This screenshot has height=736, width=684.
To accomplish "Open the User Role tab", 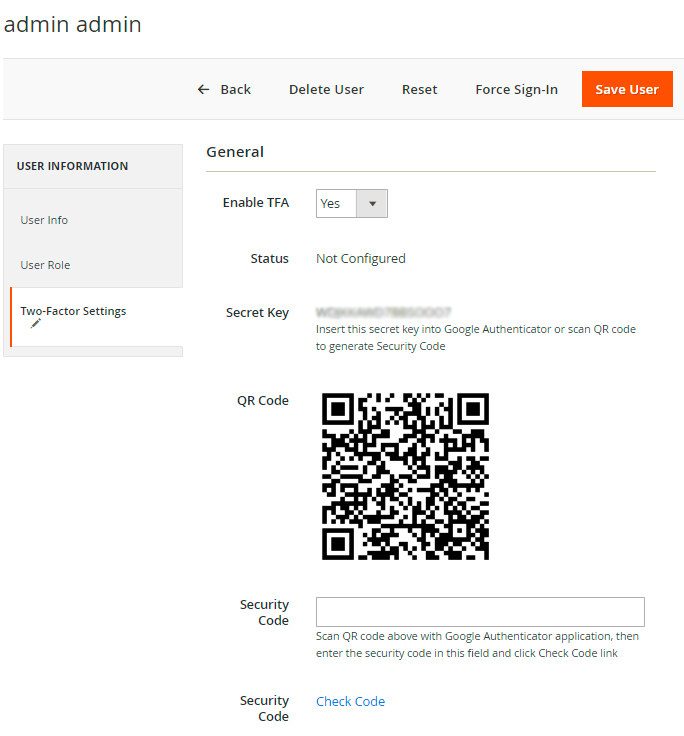I will click(x=46, y=265).
